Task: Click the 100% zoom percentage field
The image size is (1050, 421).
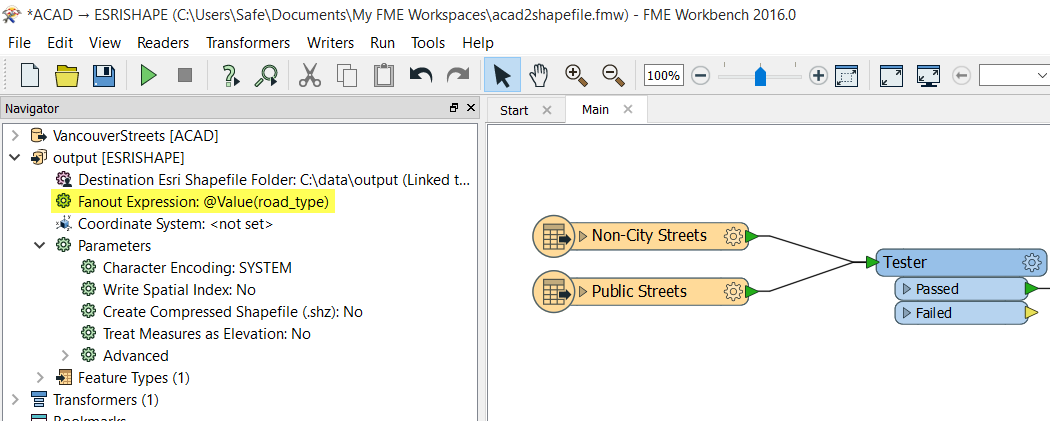Action: pos(664,76)
